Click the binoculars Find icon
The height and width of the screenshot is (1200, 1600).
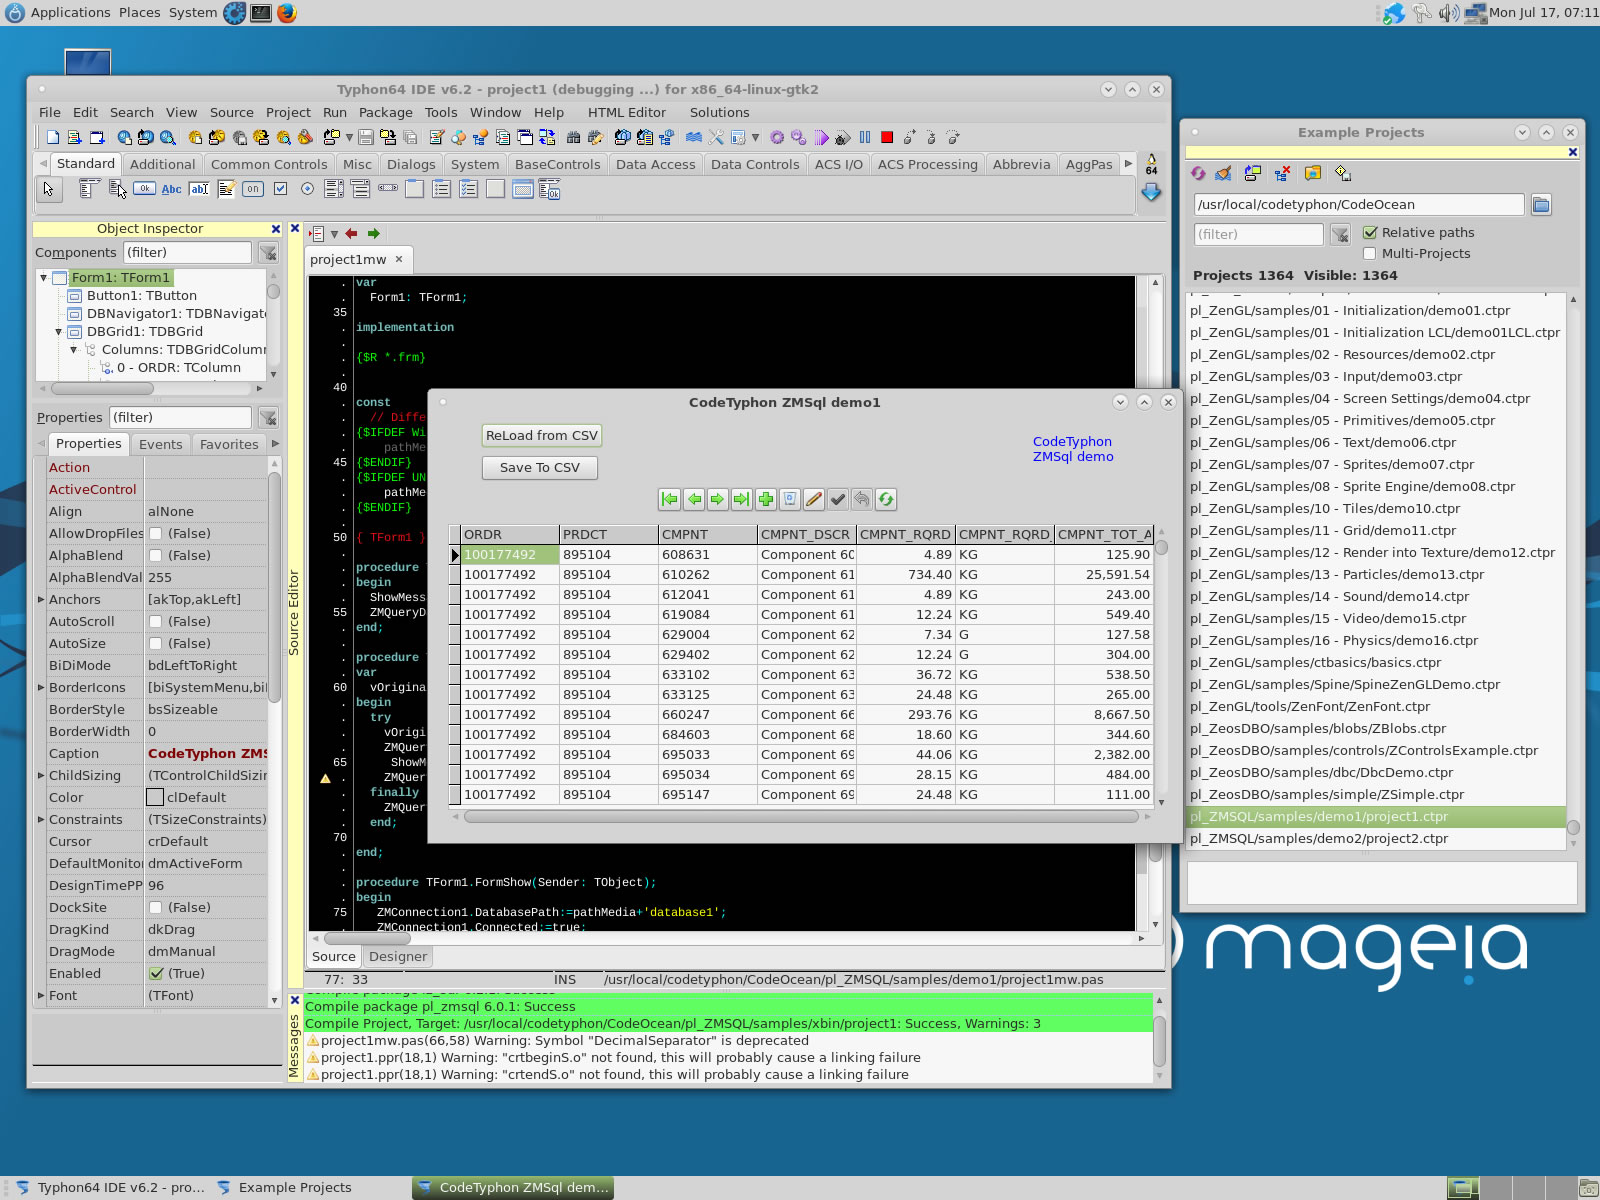tap(573, 137)
